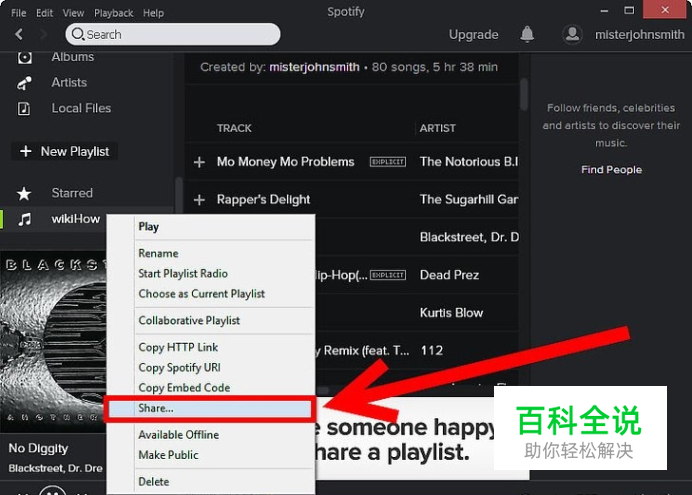Viewport: 692px width, 495px height.
Task: Open the File menu
Action: [x=19, y=13]
